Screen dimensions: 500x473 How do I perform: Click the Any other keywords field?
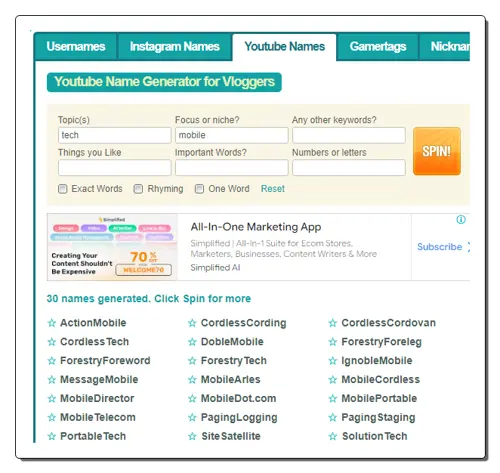[x=349, y=135]
